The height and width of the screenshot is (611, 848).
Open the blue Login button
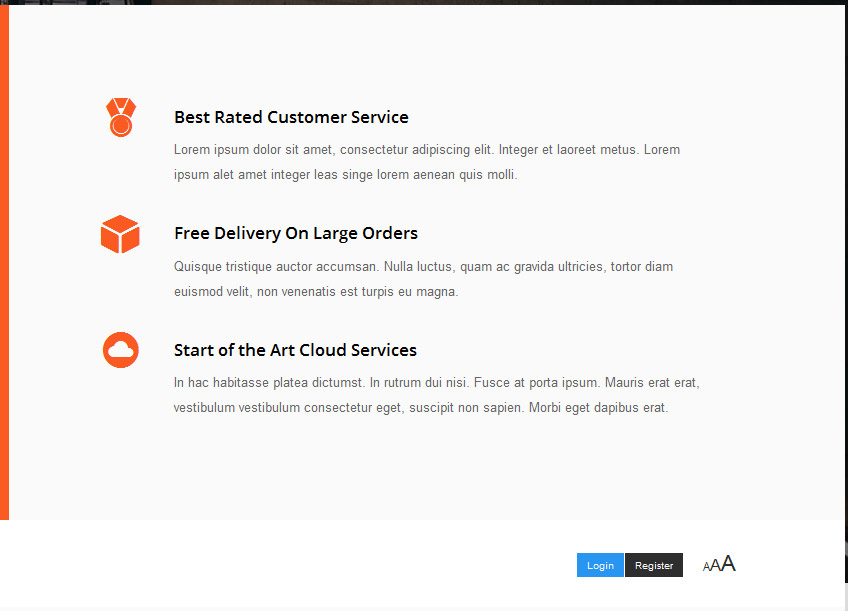pos(600,565)
